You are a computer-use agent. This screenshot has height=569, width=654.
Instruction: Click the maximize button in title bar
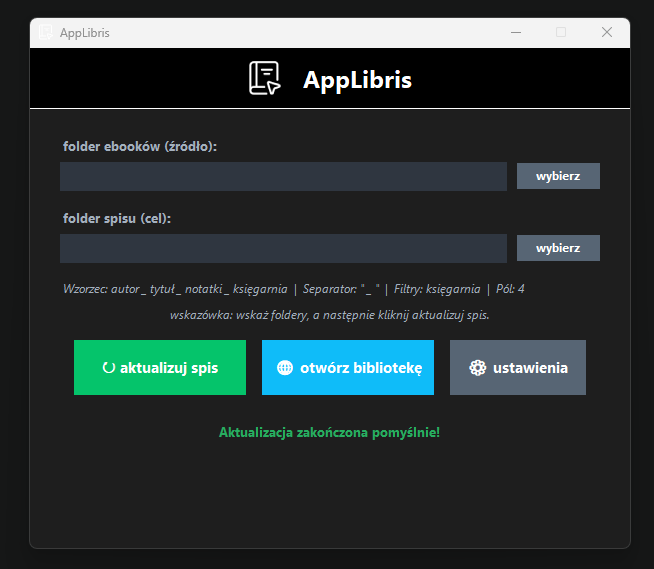[x=561, y=32]
